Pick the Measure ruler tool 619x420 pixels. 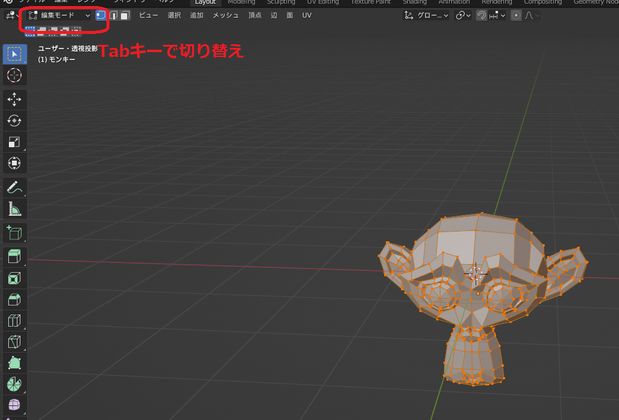(x=15, y=209)
